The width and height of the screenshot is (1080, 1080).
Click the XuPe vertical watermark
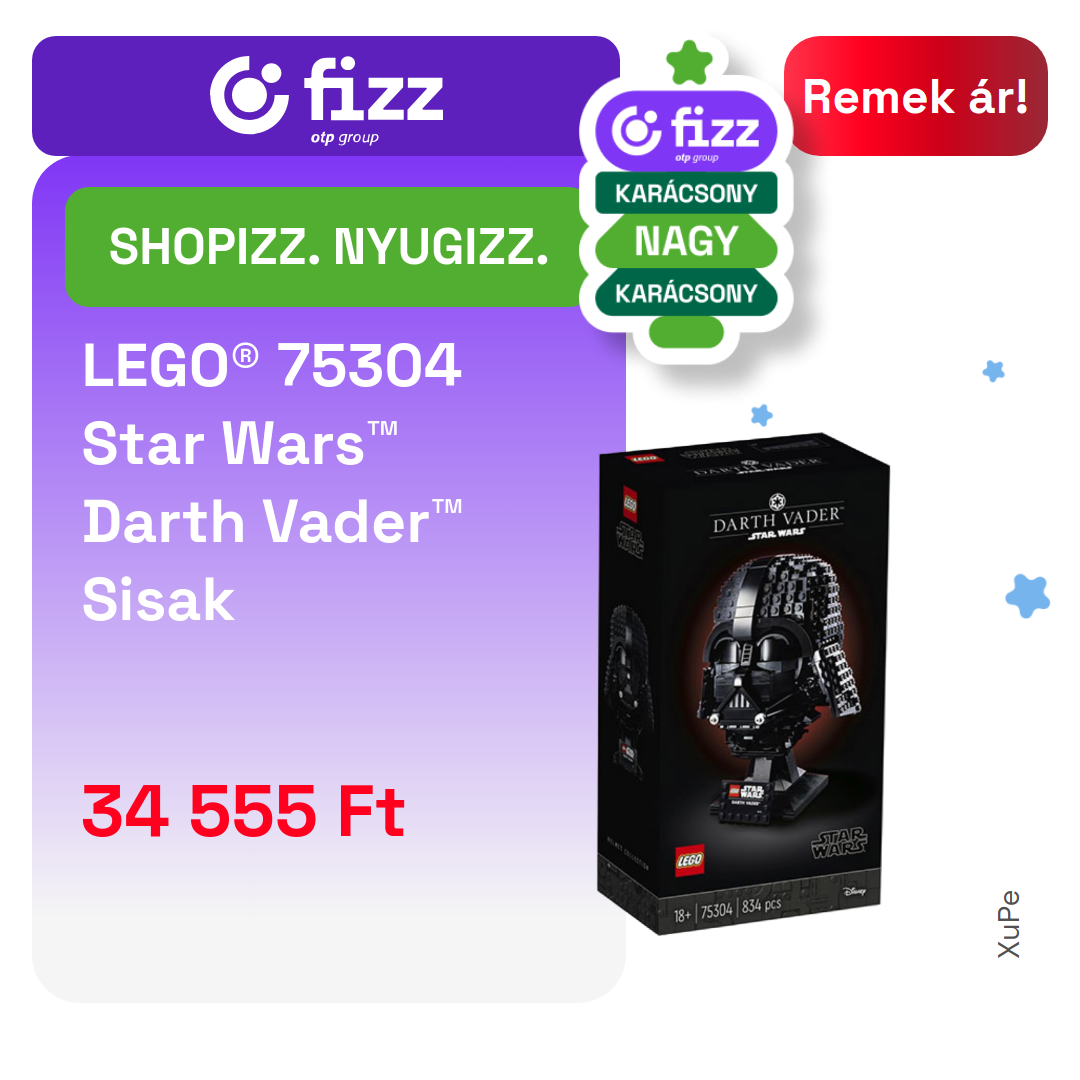pos(1008,924)
